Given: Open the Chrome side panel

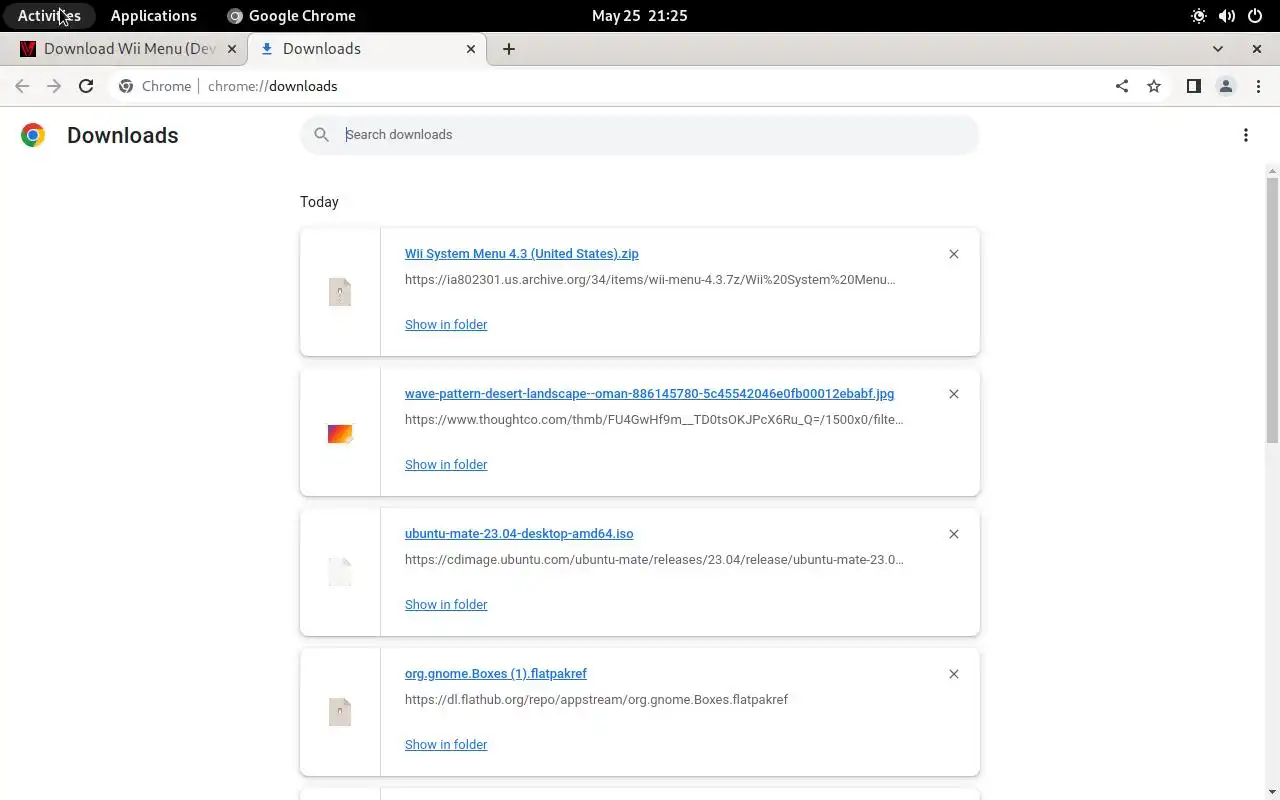Looking at the screenshot, I should [1193, 86].
